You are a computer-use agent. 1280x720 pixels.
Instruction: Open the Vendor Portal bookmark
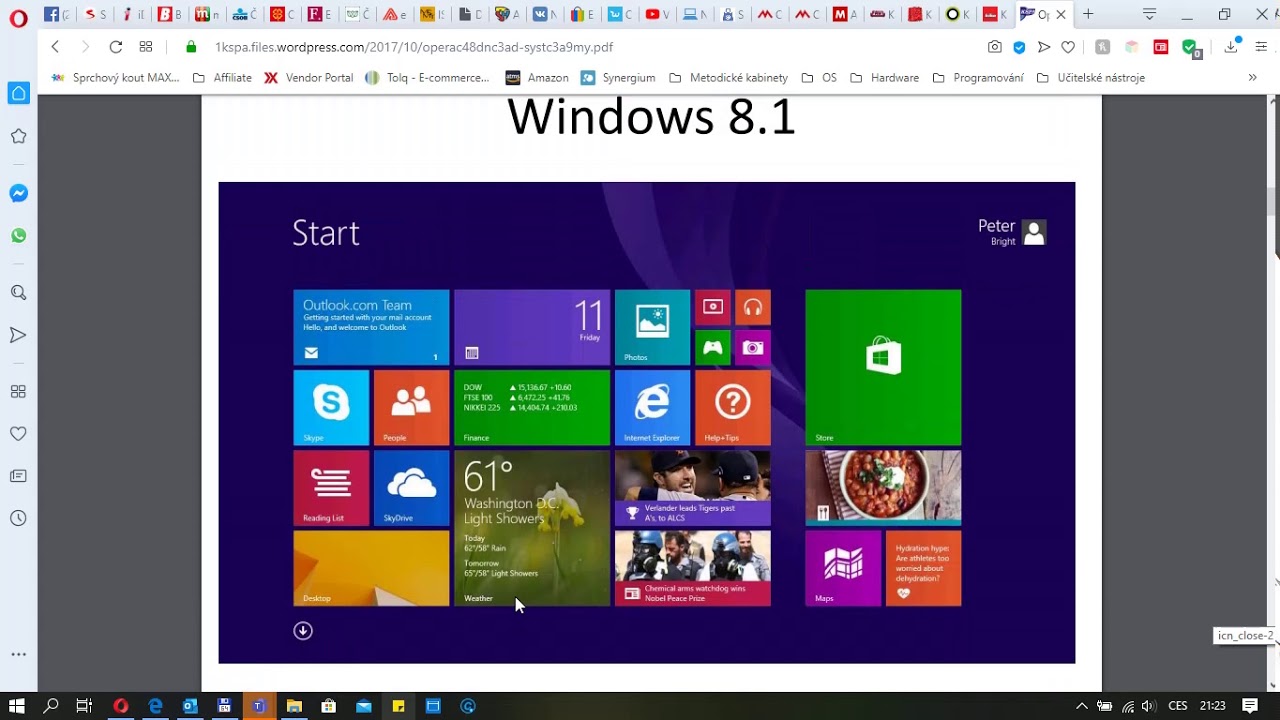point(309,77)
